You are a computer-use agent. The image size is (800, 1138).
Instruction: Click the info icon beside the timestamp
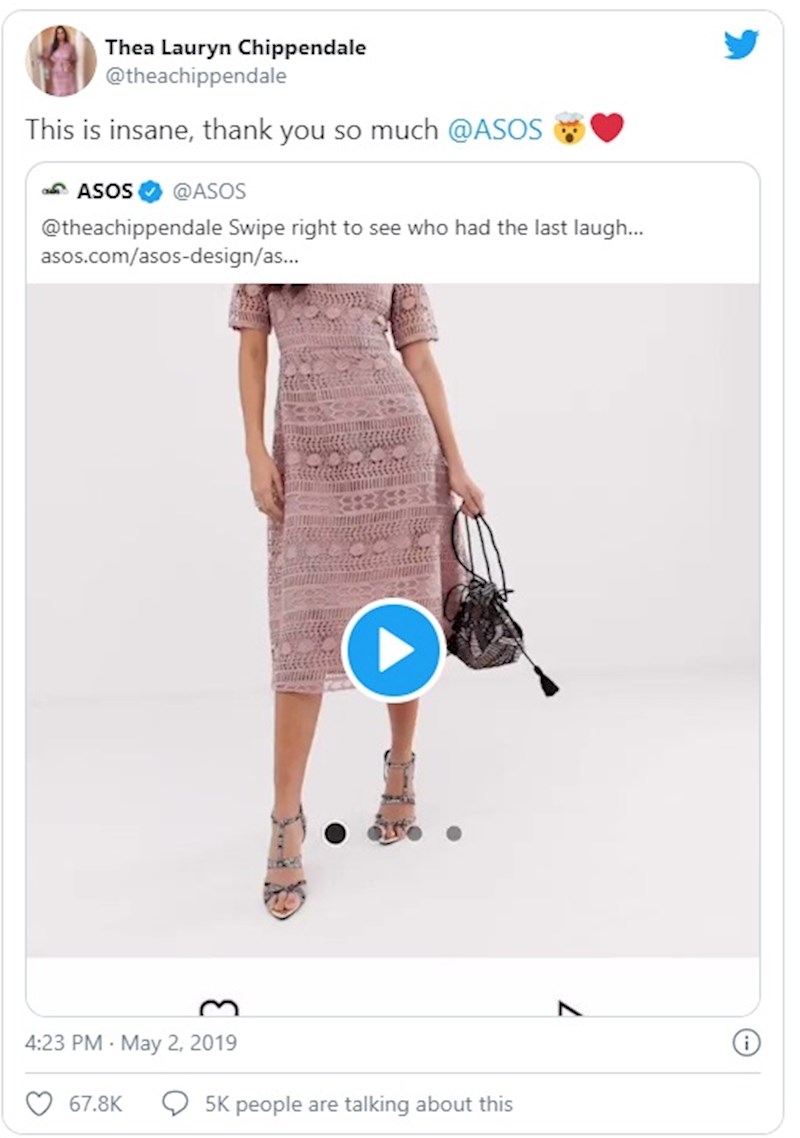pos(746,1043)
